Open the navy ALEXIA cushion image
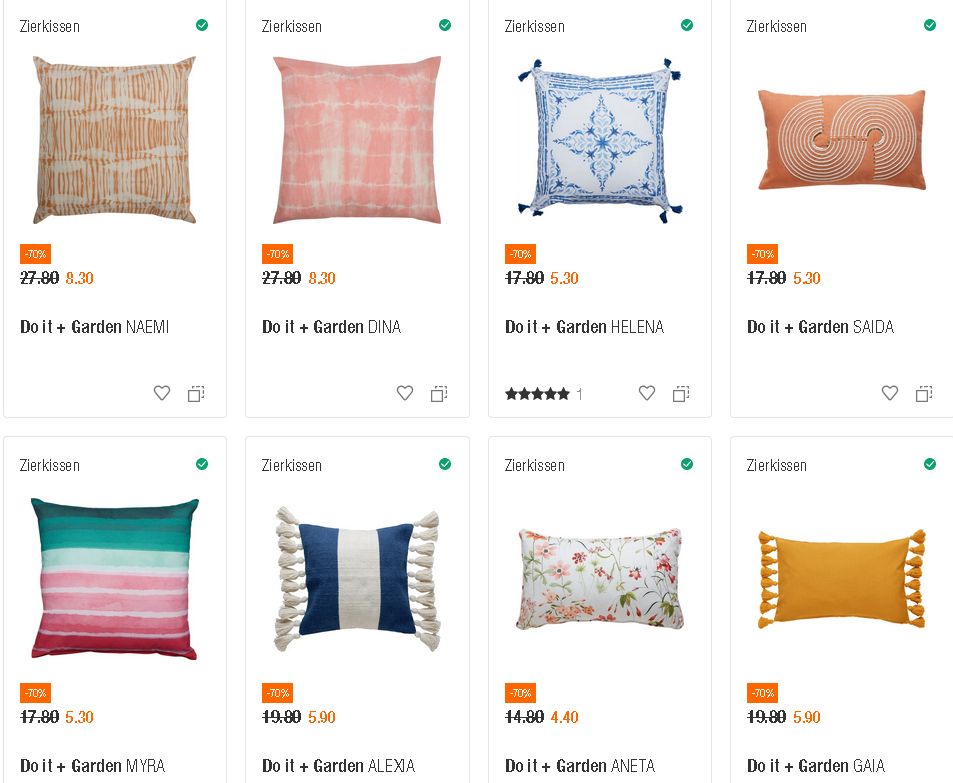The width and height of the screenshot is (953, 783). tap(357, 578)
